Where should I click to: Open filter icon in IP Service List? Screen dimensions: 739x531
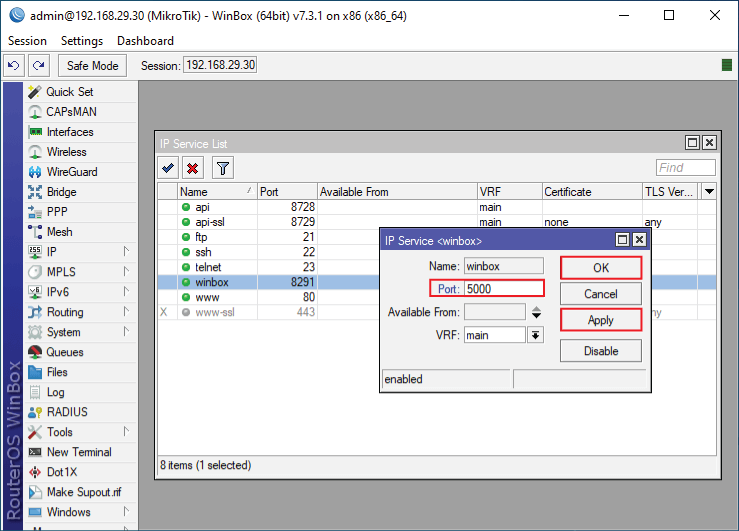[x=223, y=168]
